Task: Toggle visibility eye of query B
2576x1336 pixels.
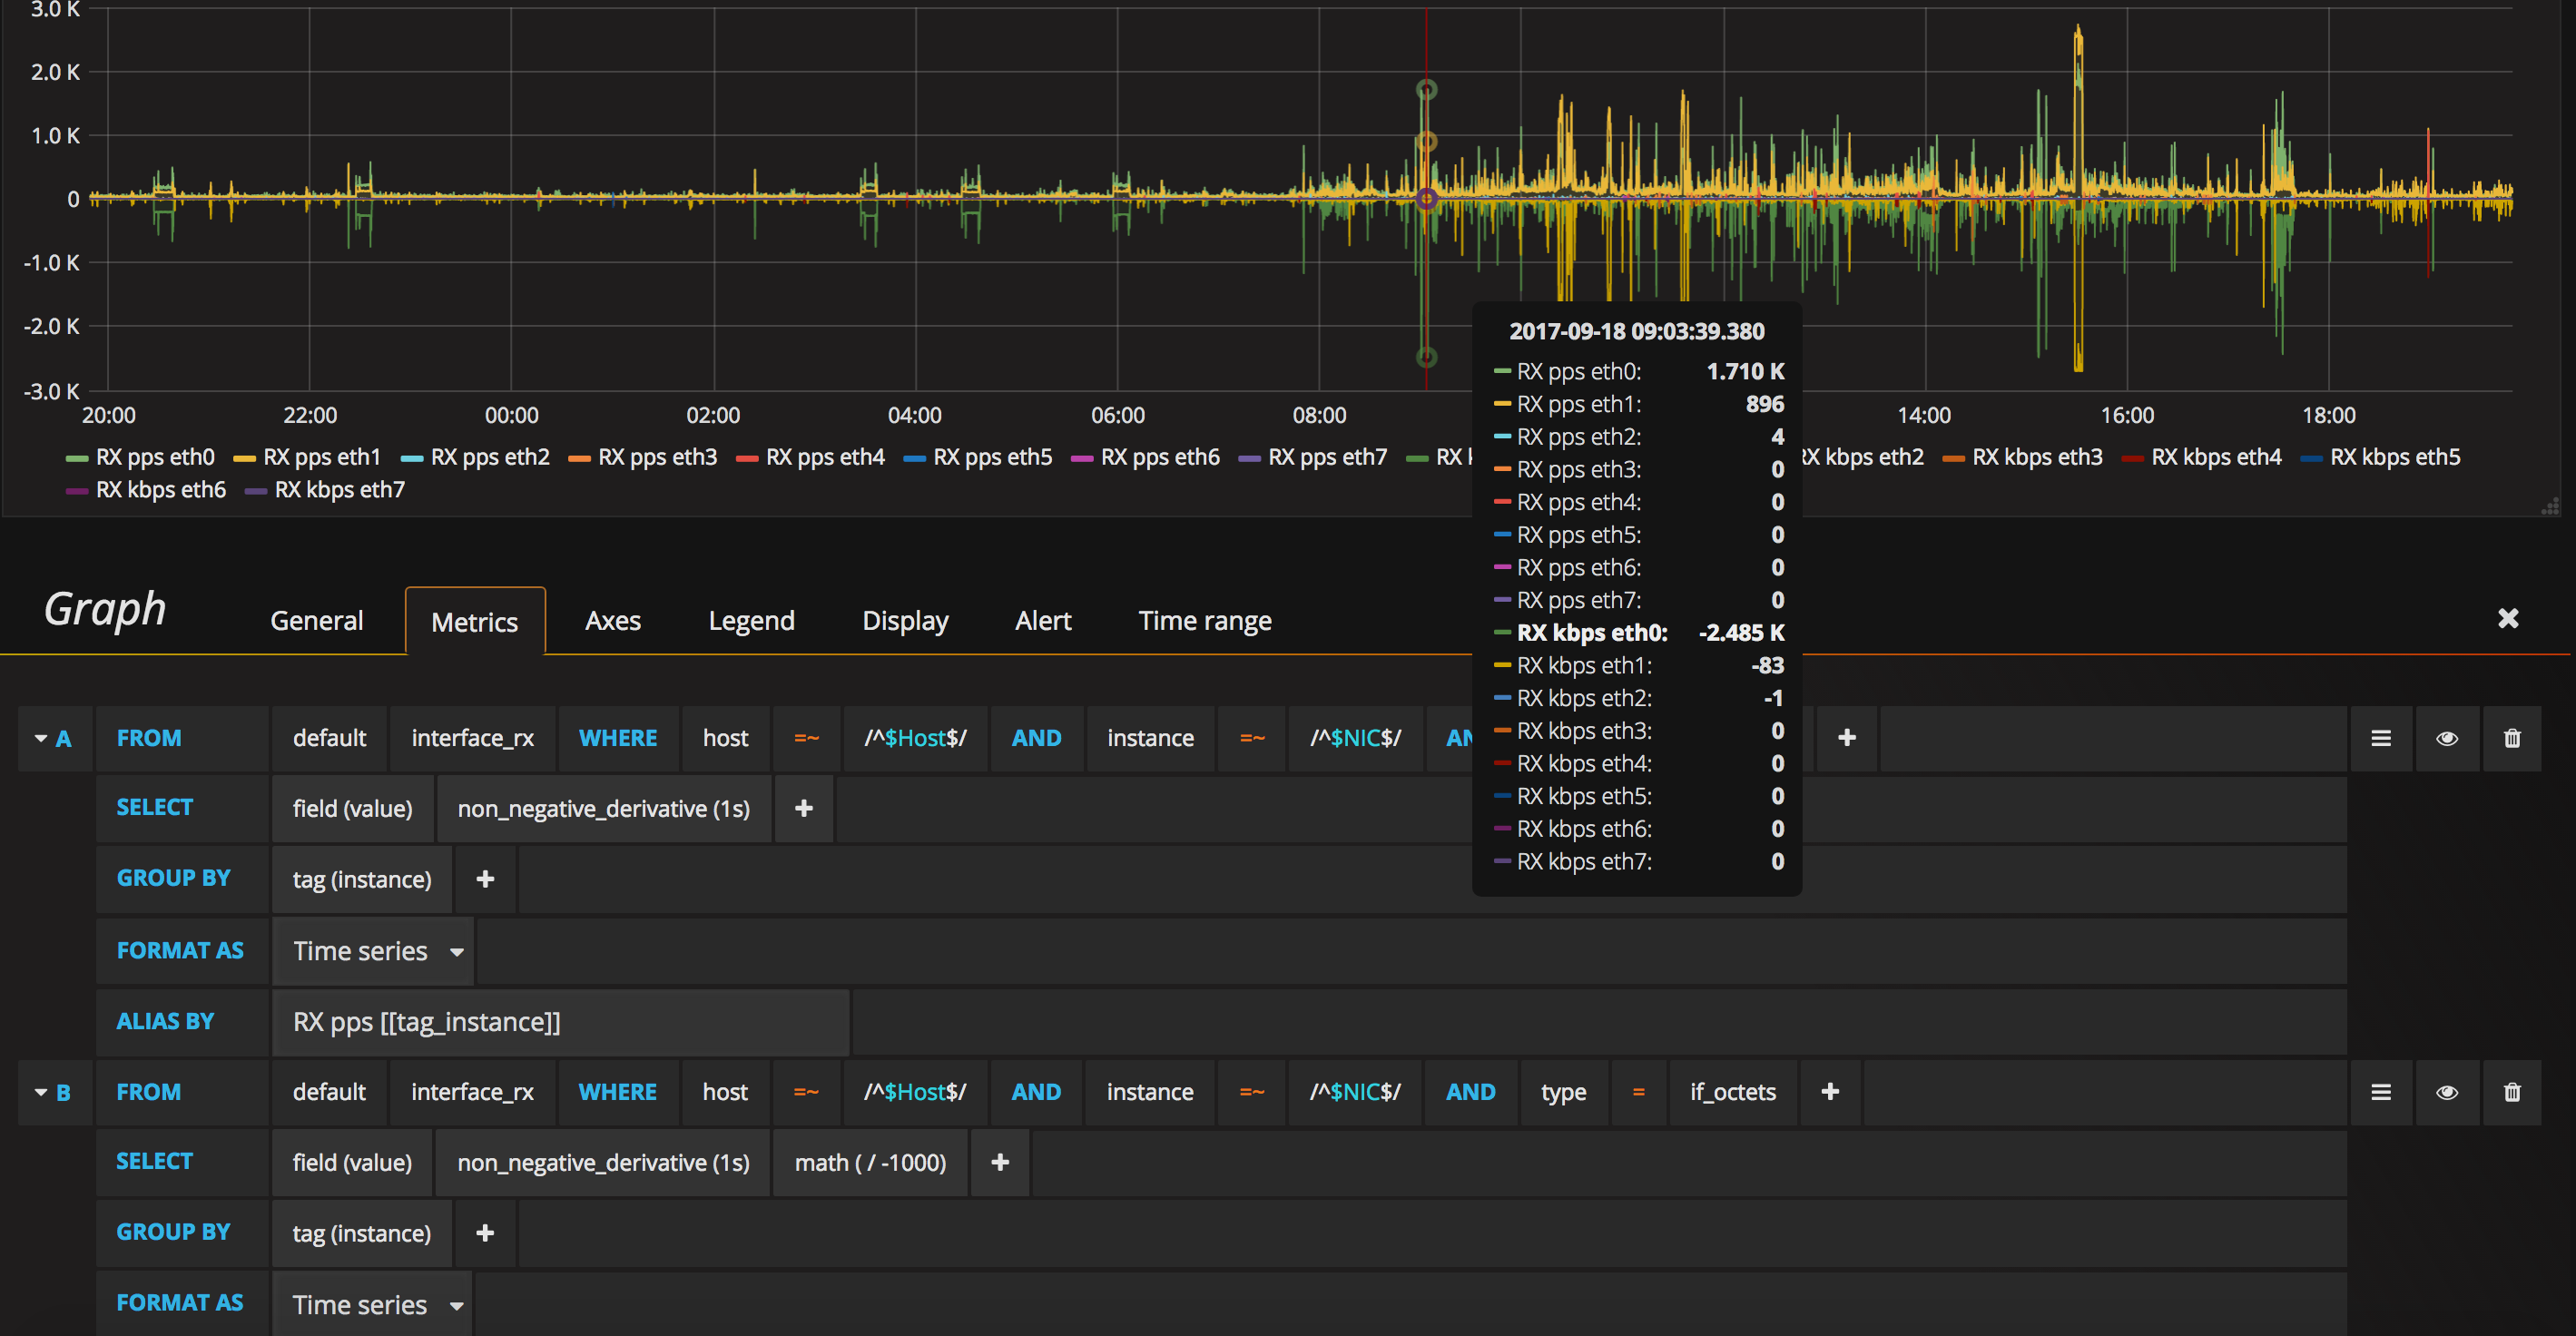Action: (x=2446, y=1092)
